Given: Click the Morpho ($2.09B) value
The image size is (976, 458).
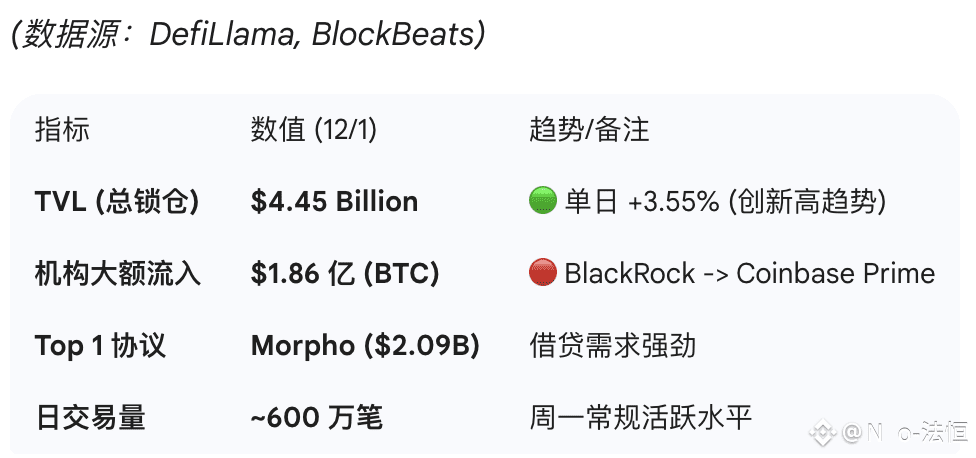Looking at the screenshot, I should coord(365,346).
